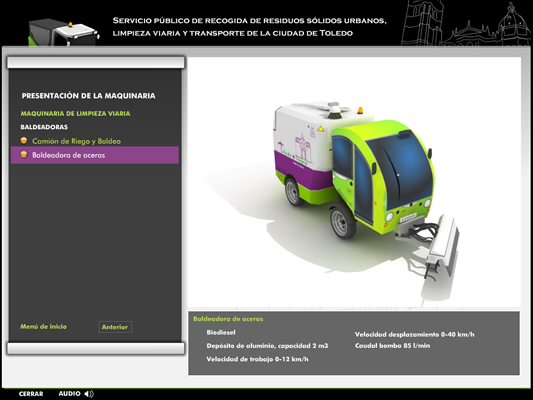Image resolution: width=533 pixels, height=400 pixels.
Task: Close the presentation with CERRAR
Action: 31,394
